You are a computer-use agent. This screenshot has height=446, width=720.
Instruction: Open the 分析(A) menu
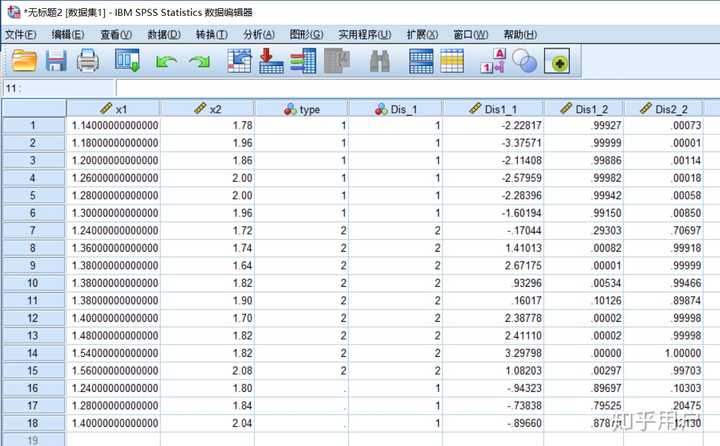[x=259, y=34]
